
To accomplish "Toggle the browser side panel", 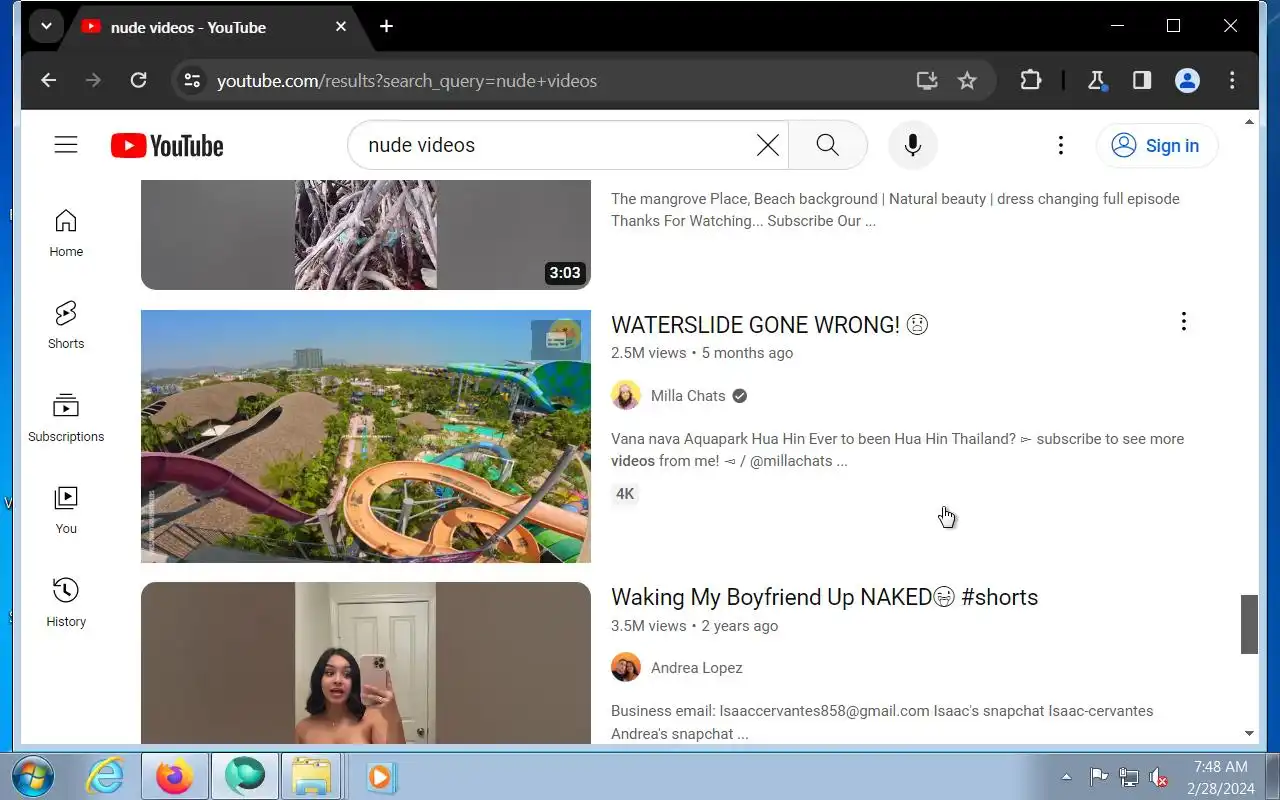I will tap(1142, 81).
